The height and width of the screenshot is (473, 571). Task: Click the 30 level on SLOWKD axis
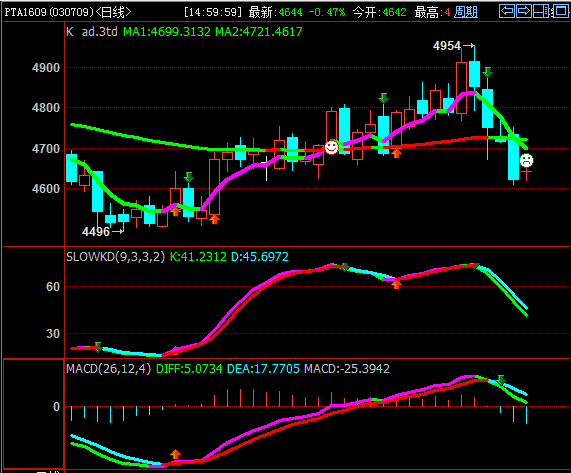(x=53, y=334)
